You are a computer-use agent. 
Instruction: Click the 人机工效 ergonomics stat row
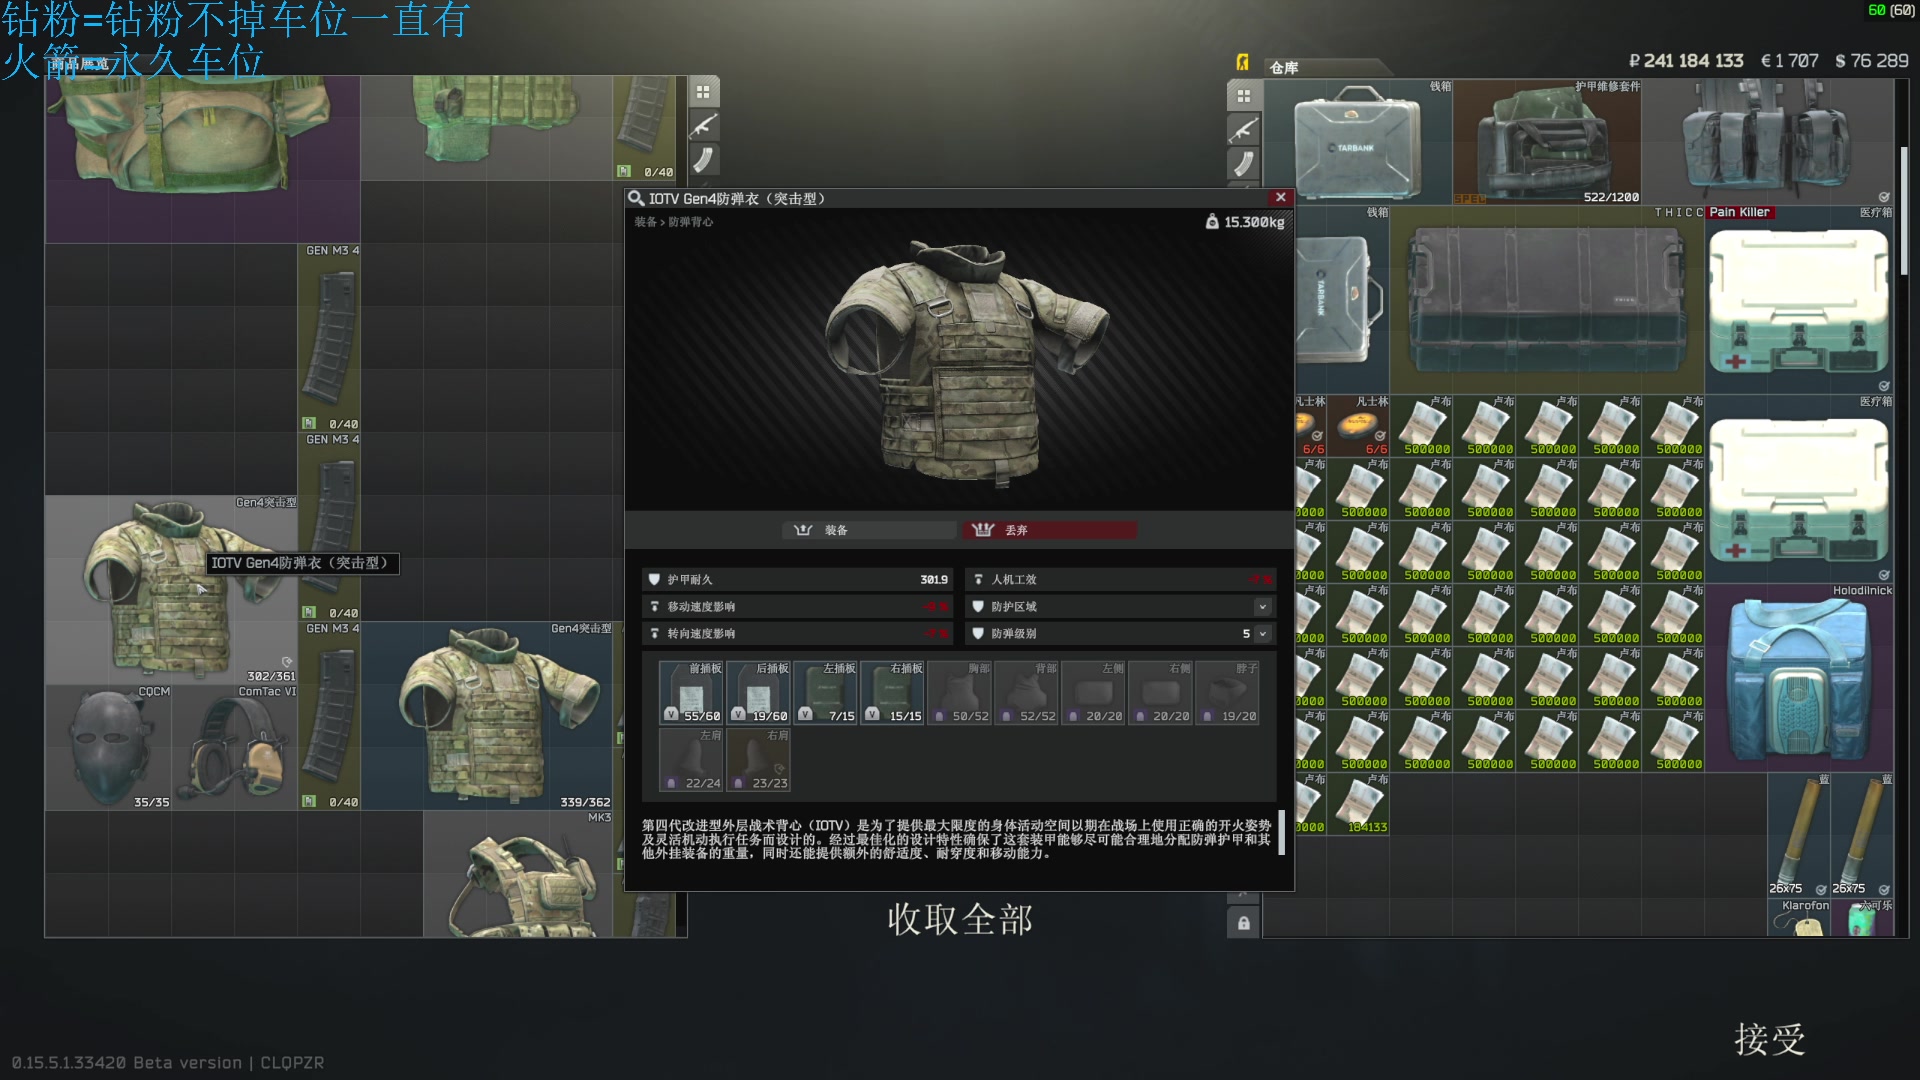[x=1120, y=580]
